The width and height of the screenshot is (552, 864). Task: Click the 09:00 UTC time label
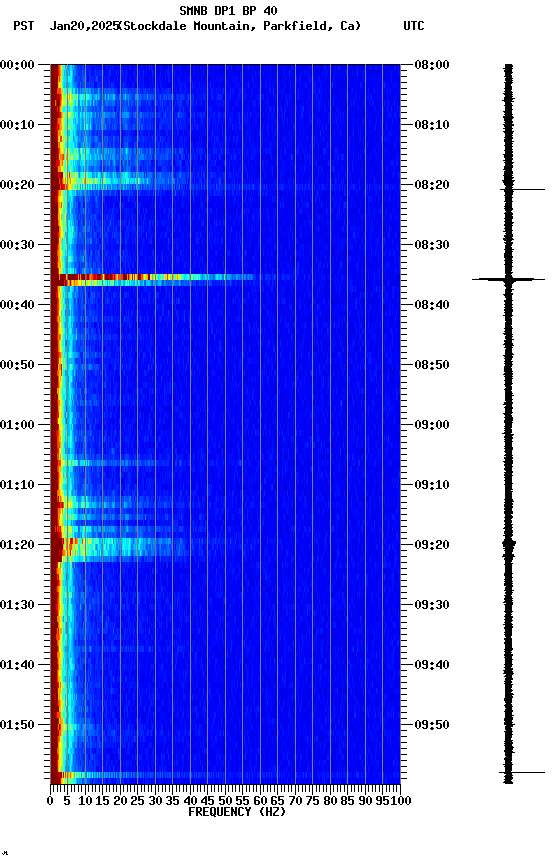coord(432,425)
